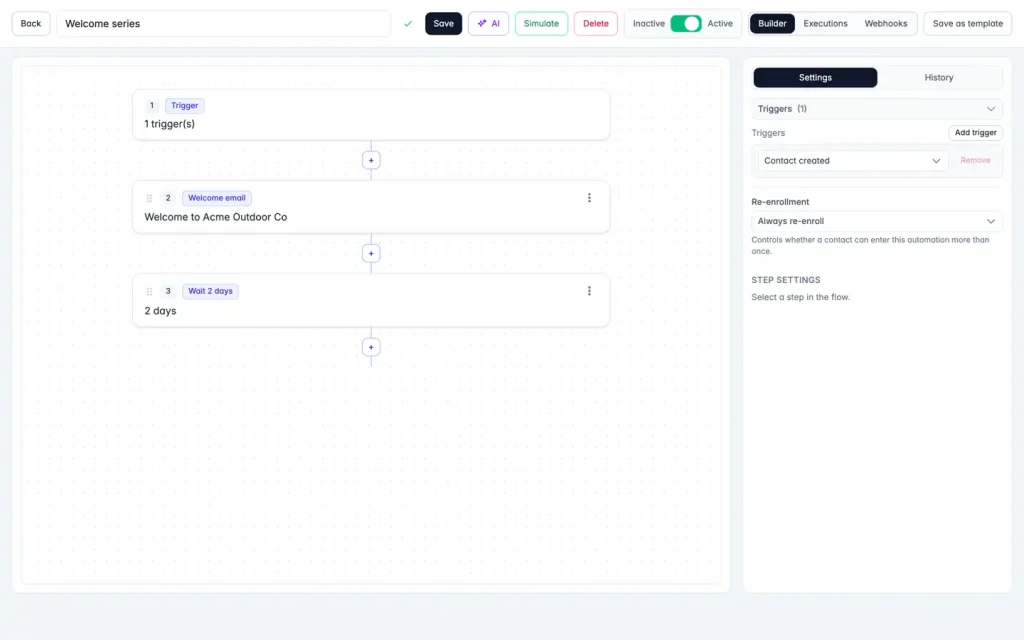Expand the Triggers (1) section
This screenshot has width=1024, height=640.
876,109
